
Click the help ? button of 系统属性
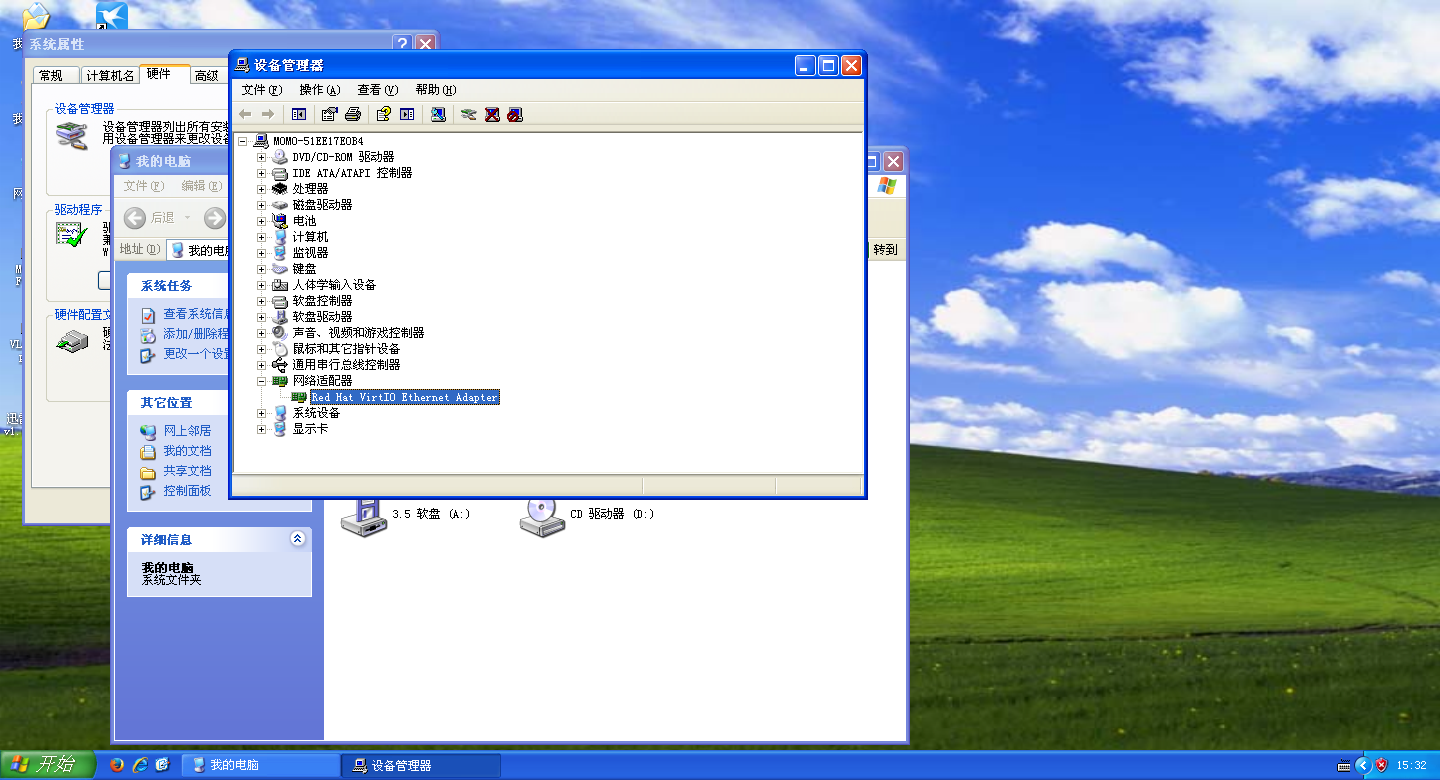tap(403, 44)
